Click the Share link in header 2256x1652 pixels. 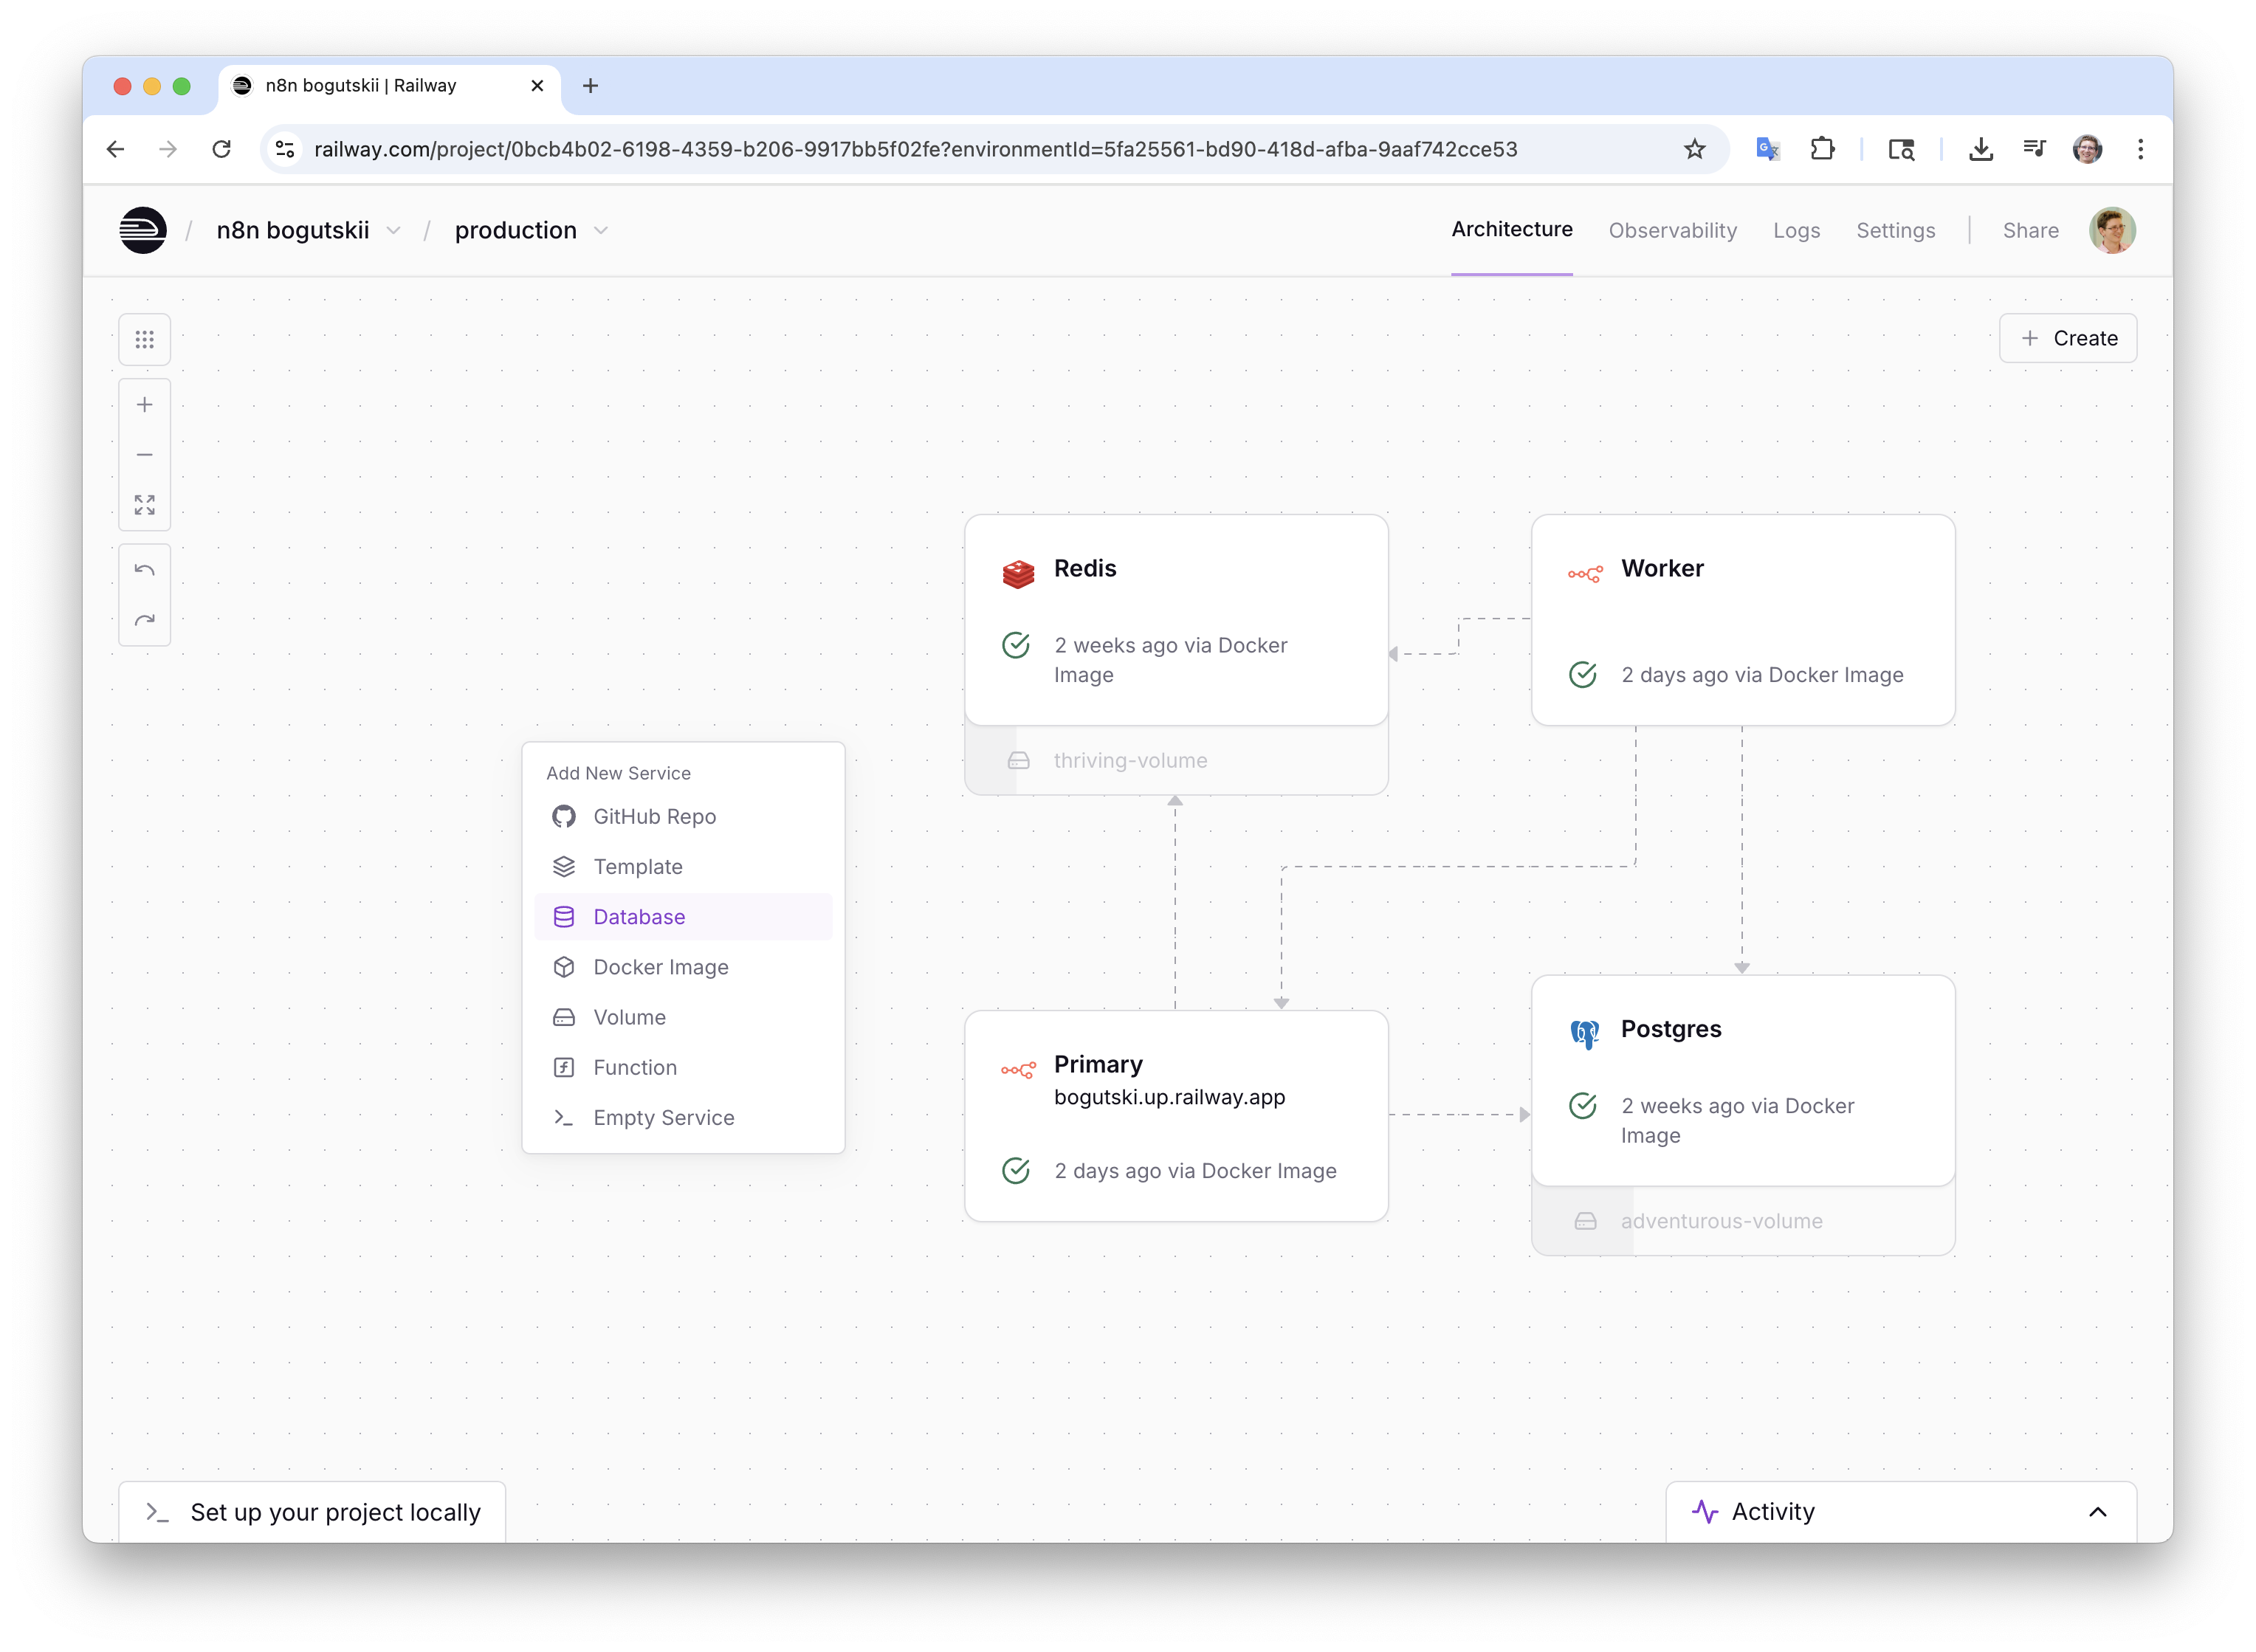(2030, 231)
